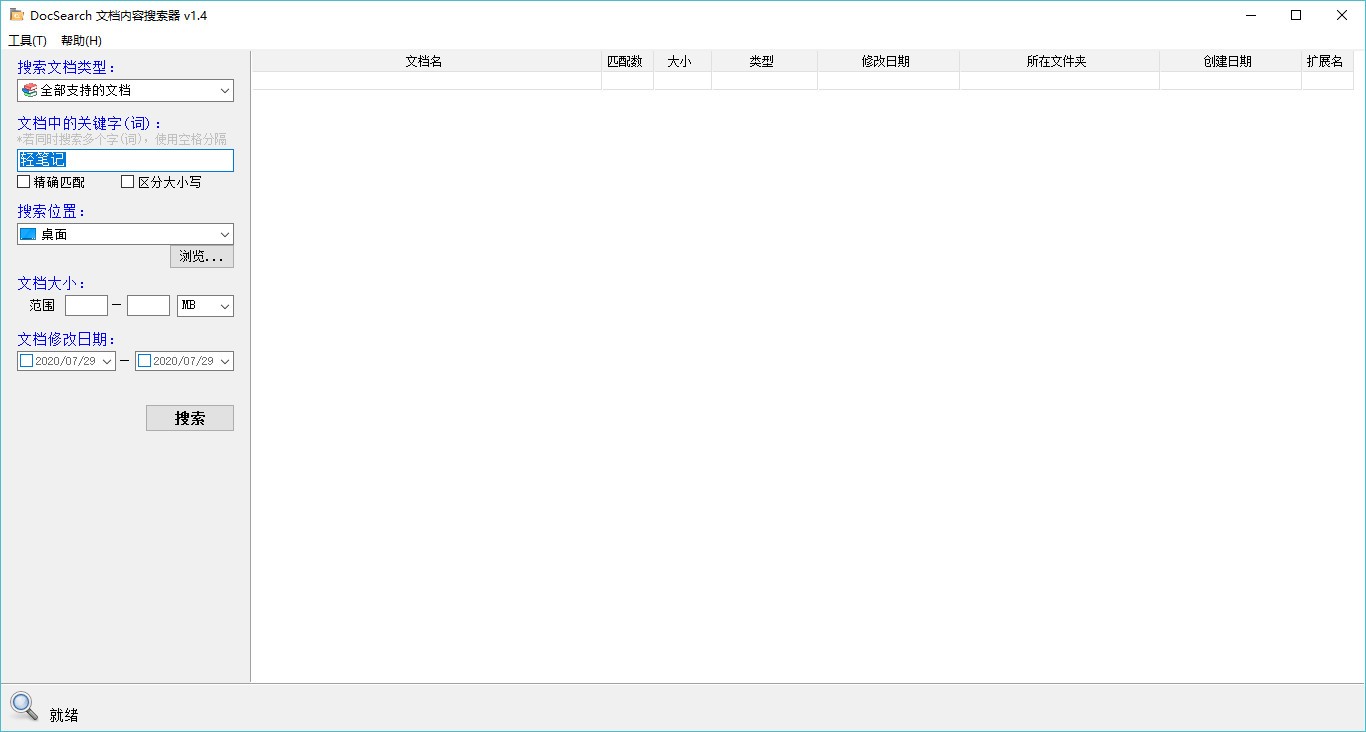The width and height of the screenshot is (1366, 732).
Task: Click the 浏览... button
Action: [x=202, y=257]
